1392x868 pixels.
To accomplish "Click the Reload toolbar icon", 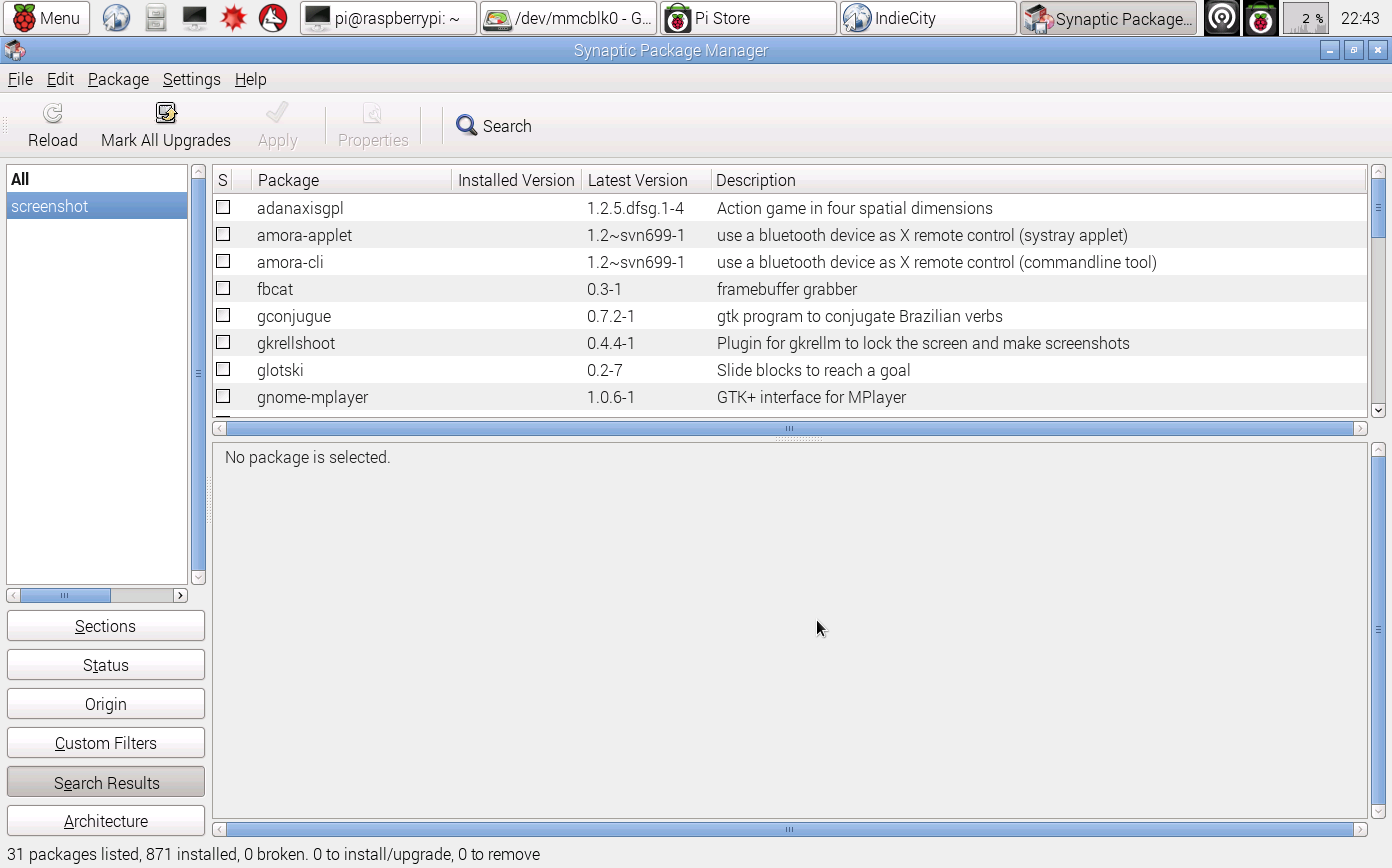I will (x=52, y=114).
